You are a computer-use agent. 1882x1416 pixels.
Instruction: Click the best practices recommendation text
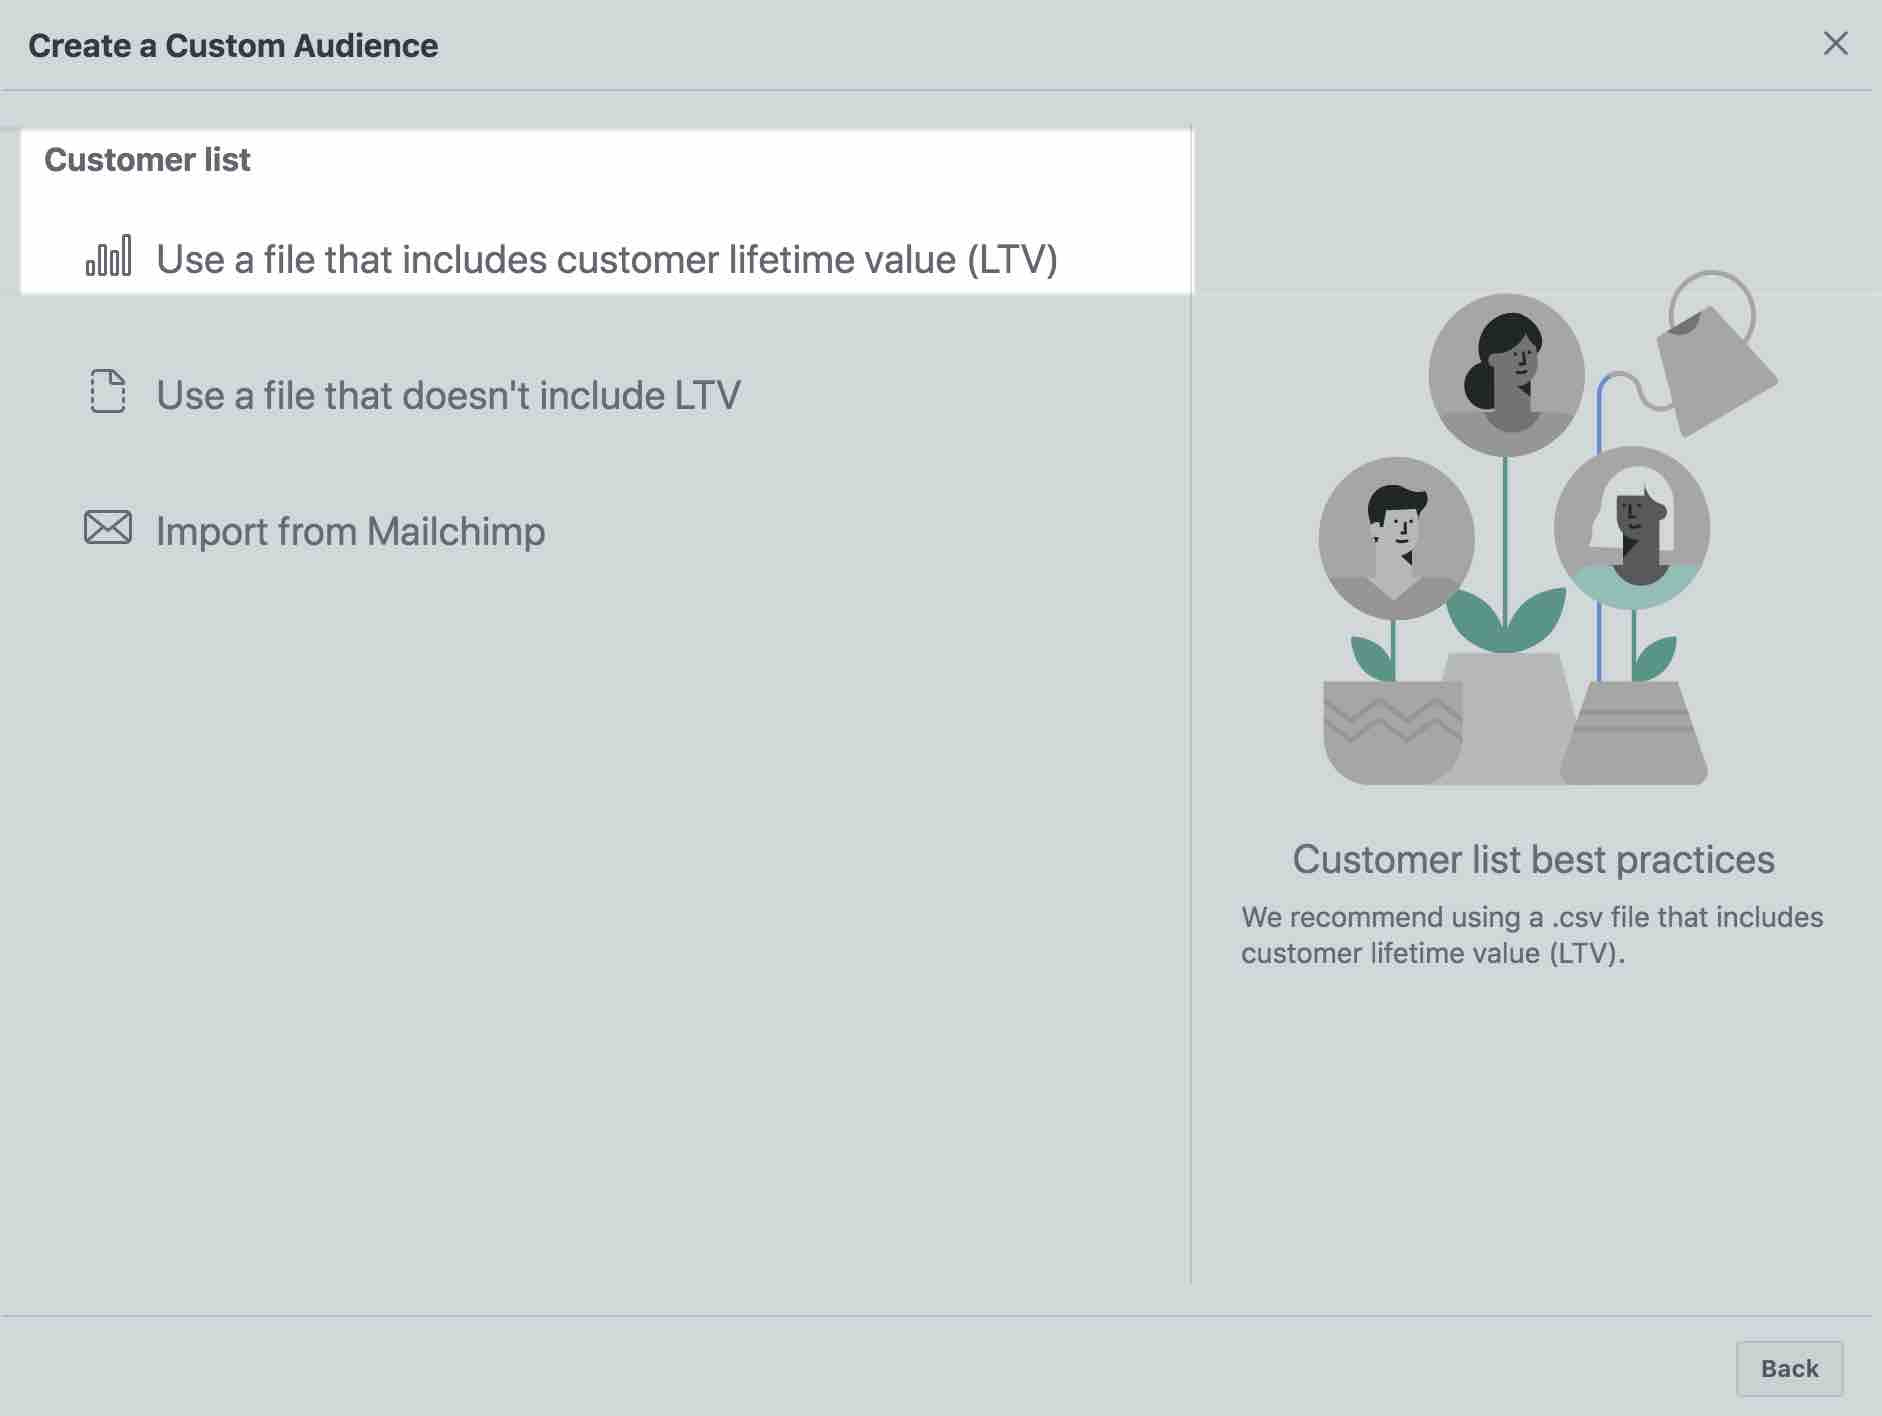tap(1532, 935)
